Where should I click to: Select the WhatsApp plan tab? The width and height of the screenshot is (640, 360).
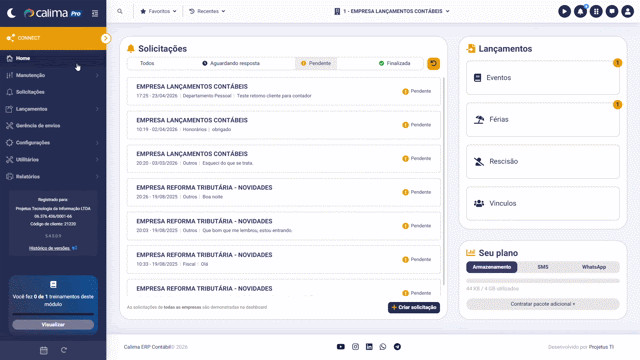click(x=594, y=267)
